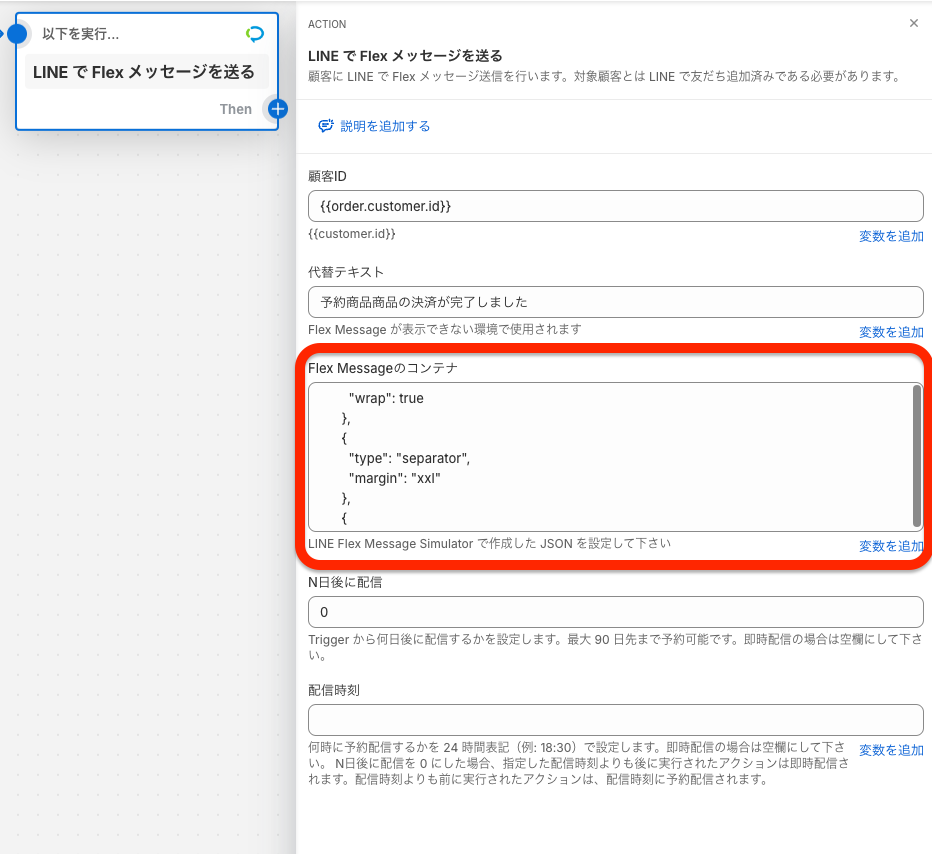The image size is (932, 854).
Task: Click the blue plus icon next to Then
Action: (278, 109)
